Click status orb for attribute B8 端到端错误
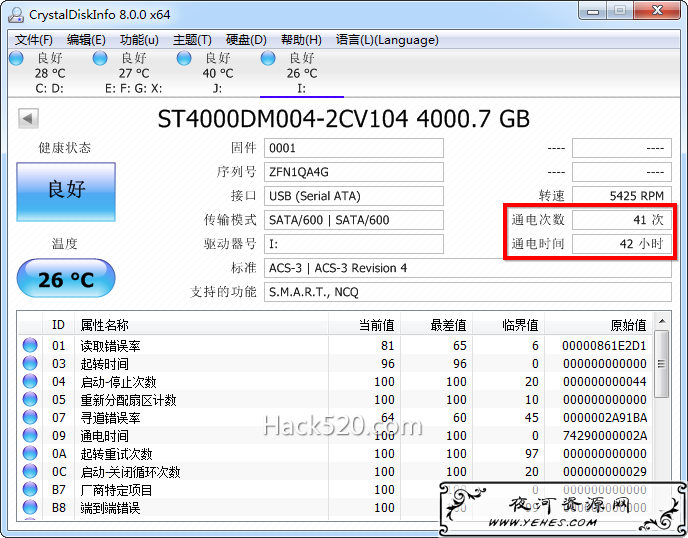The width and height of the screenshot is (688, 538). pos(30,507)
